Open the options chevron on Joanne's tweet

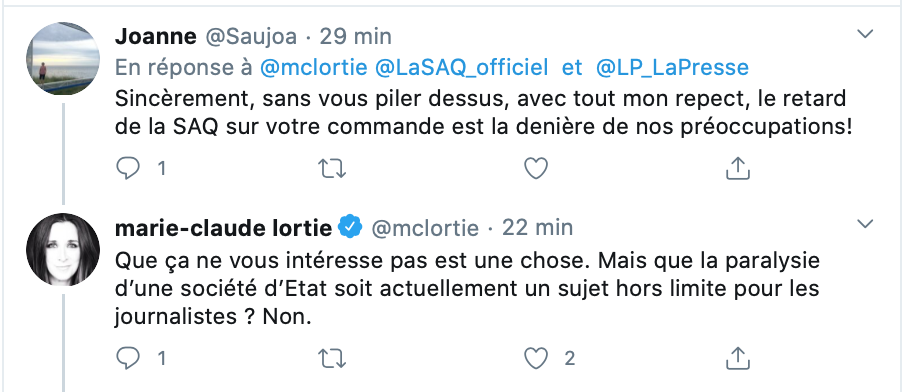[865, 35]
